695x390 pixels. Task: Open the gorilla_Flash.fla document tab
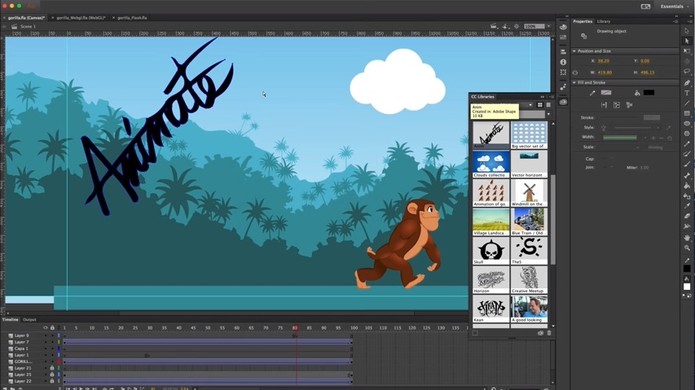point(132,18)
